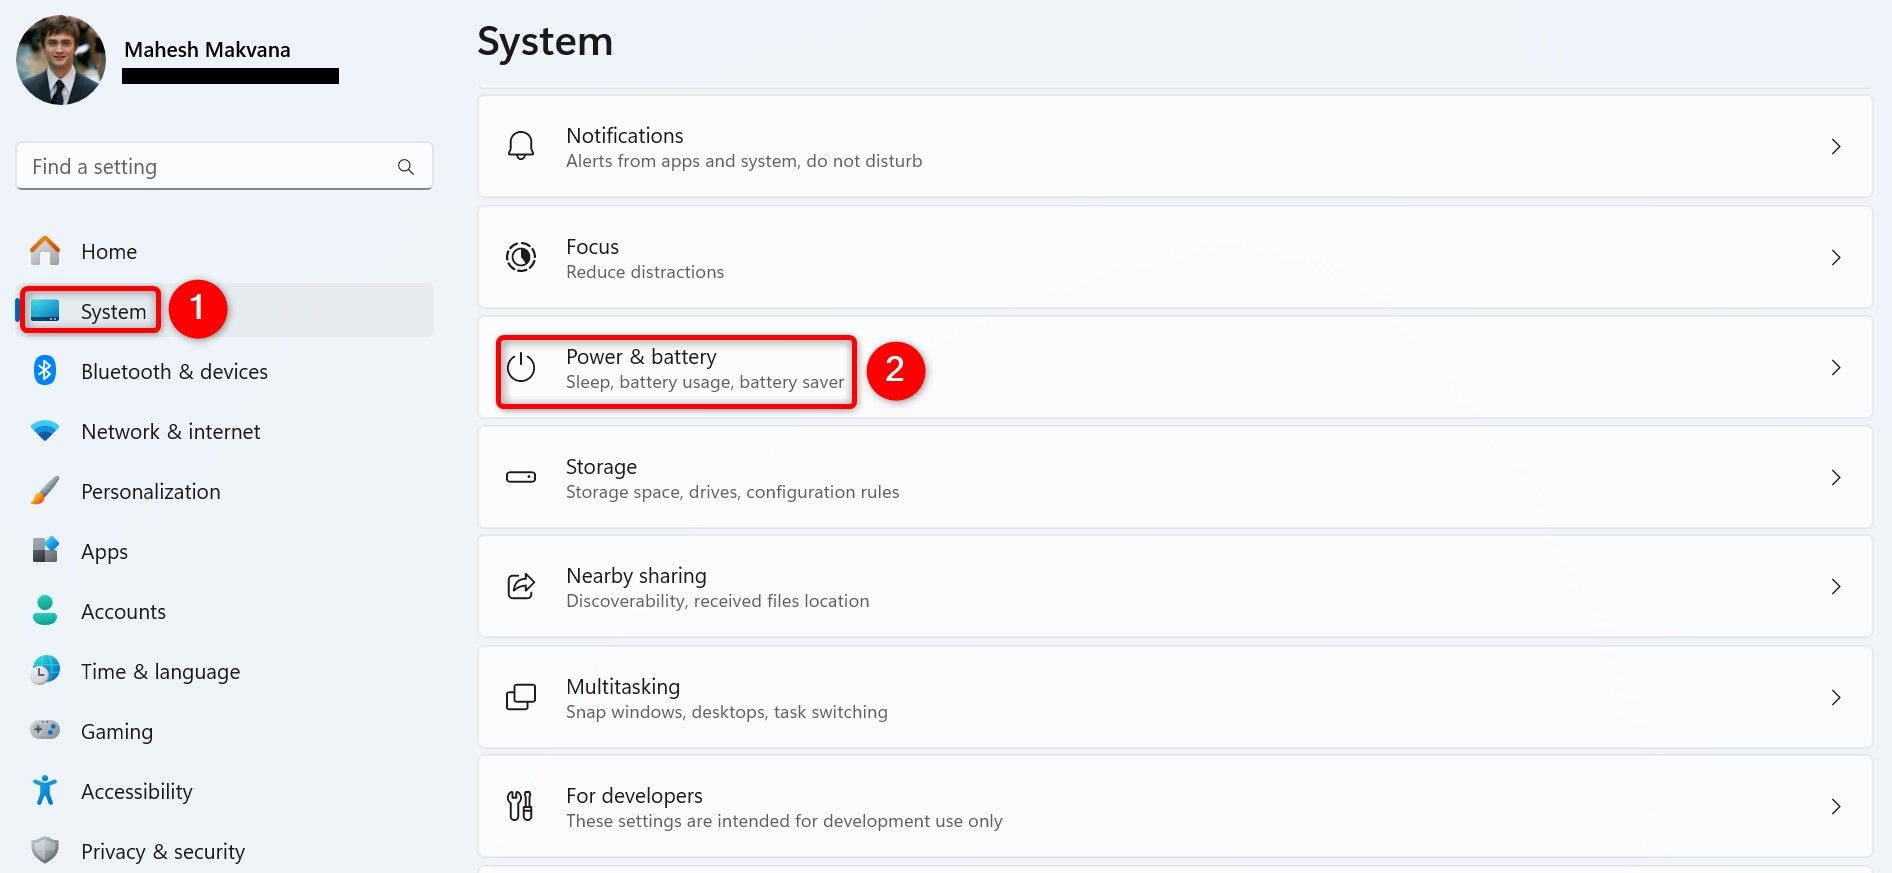
Task: Click the Multitasking windows icon
Action: pos(520,697)
